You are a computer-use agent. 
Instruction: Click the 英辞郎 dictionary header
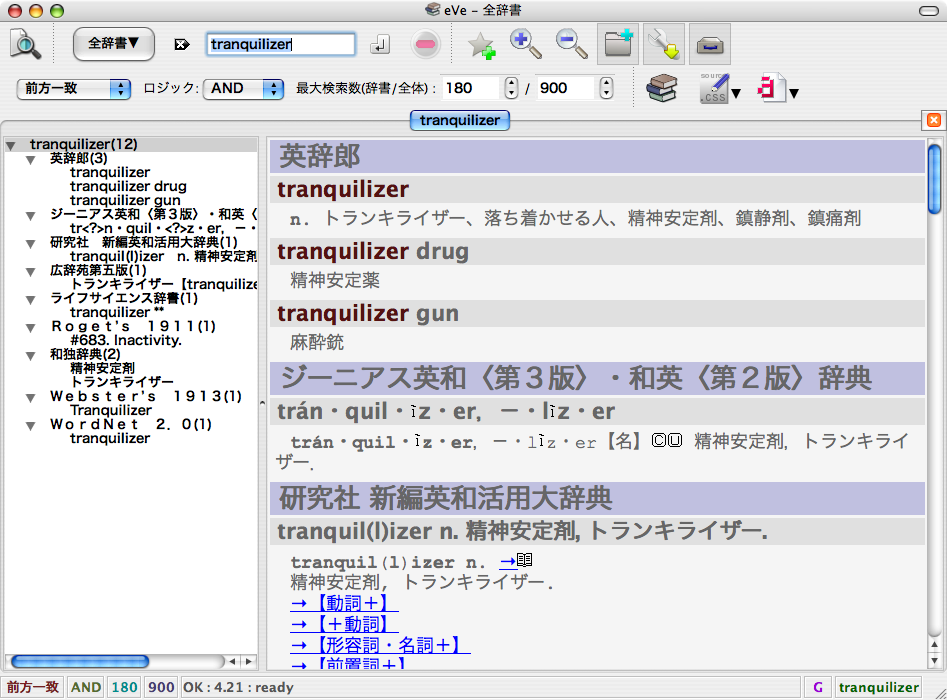[597, 156]
